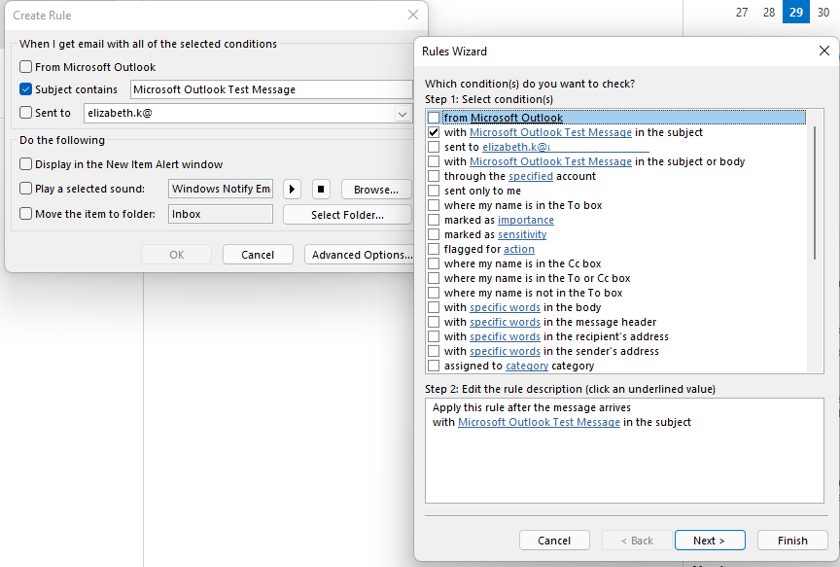840x567 pixels.
Task: Edit subject phrase link in Step 2 description
Action: tap(539, 422)
